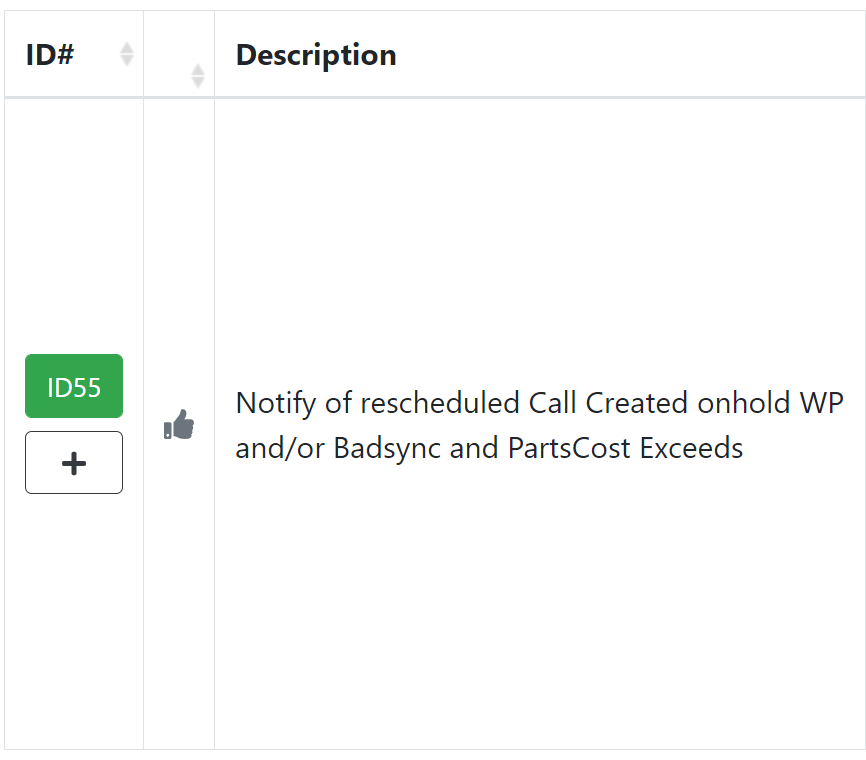
Task: Click the 'ID55' label text
Action: click(x=74, y=387)
